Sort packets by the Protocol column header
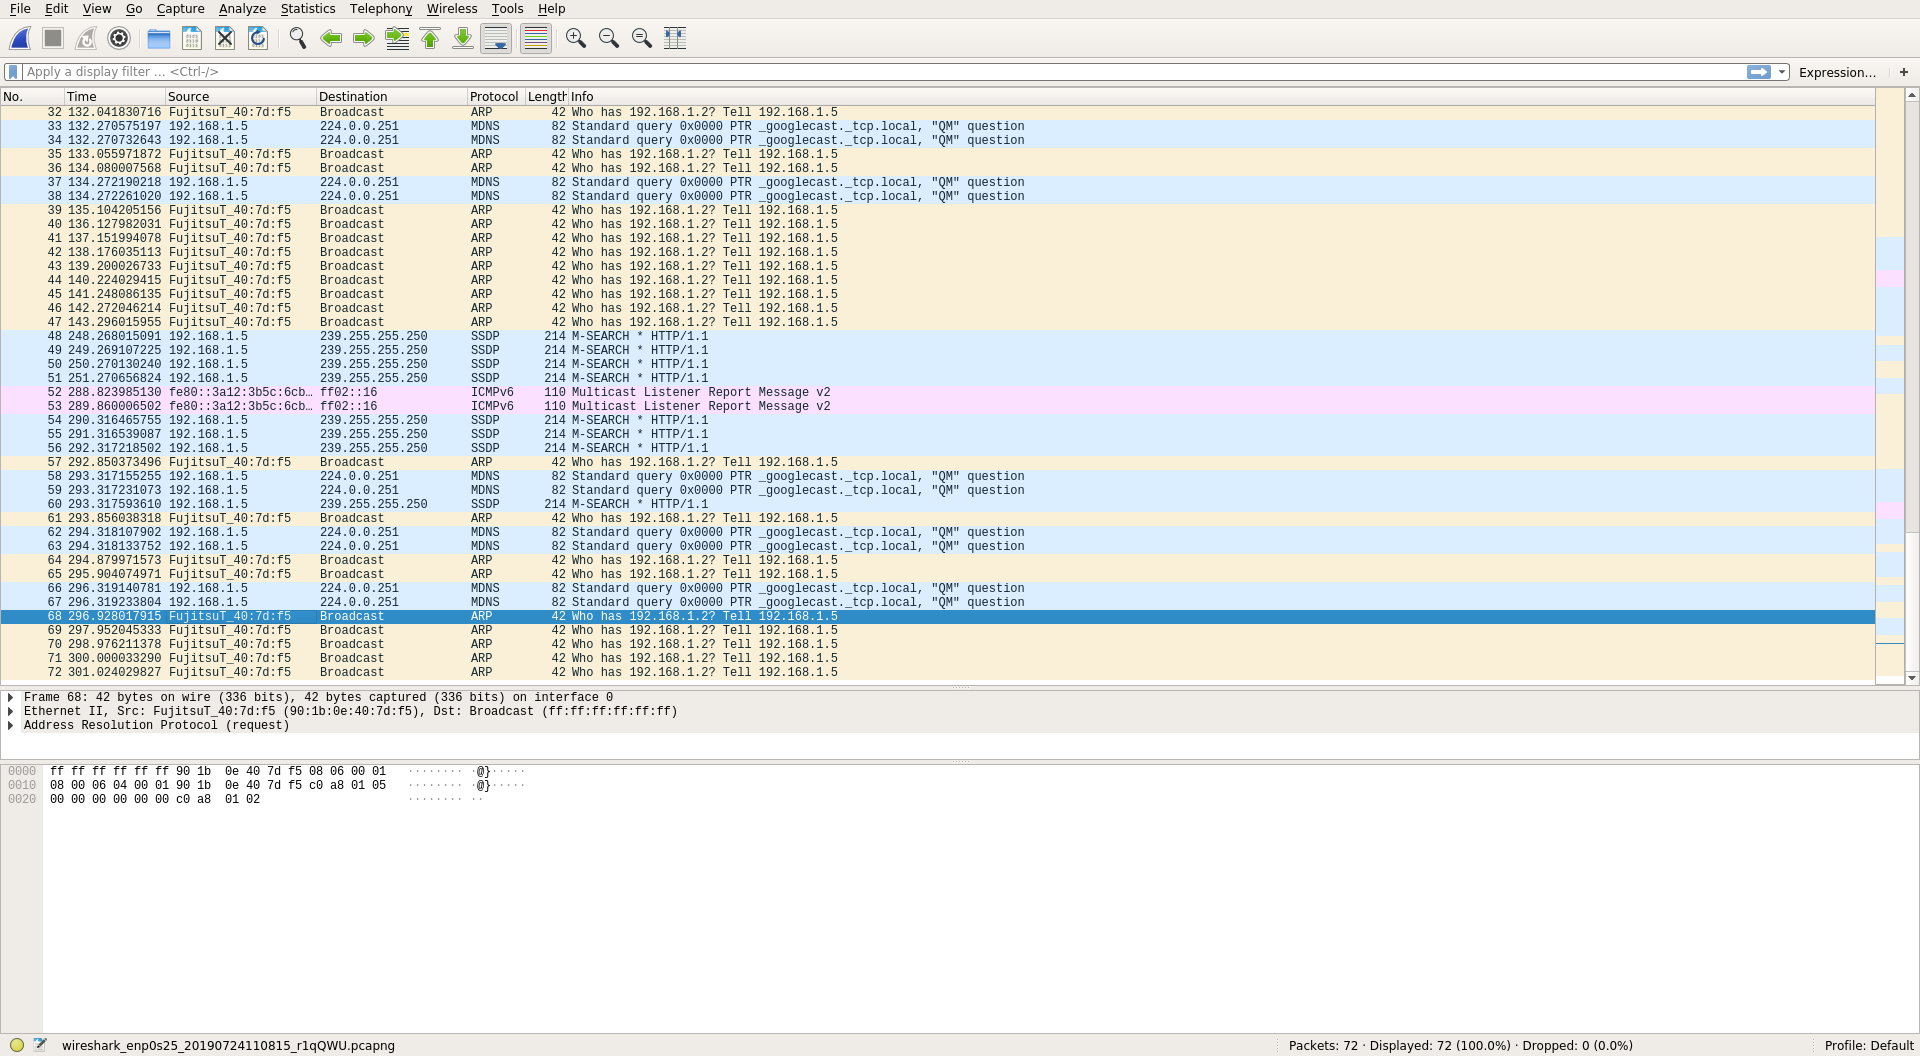The width and height of the screenshot is (1920, 1056). coord(494,97)
